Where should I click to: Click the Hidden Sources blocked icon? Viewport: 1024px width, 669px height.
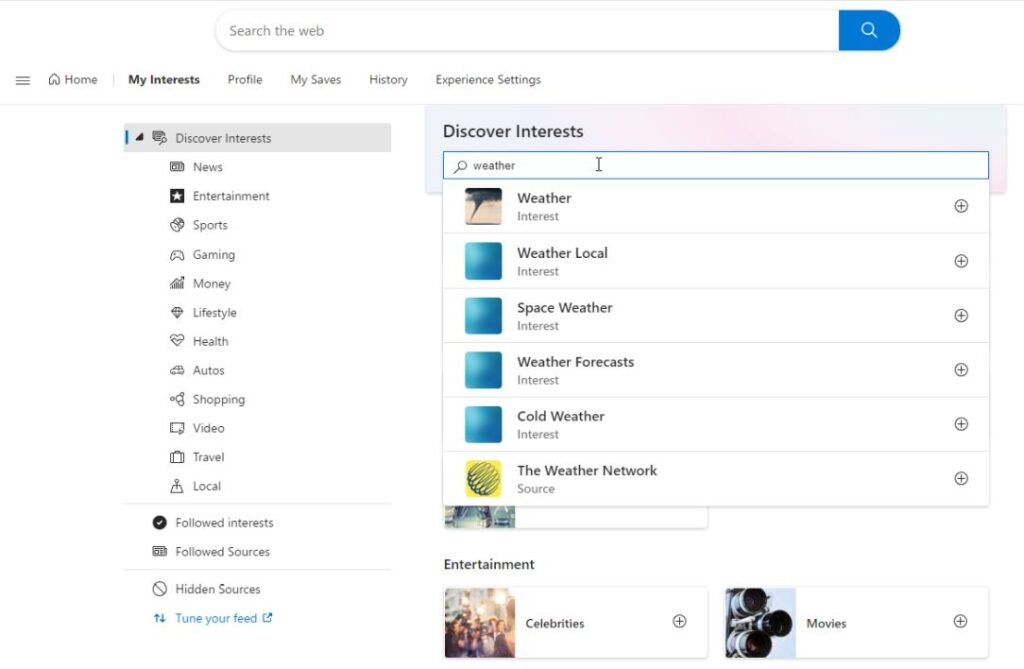(159, 589)
